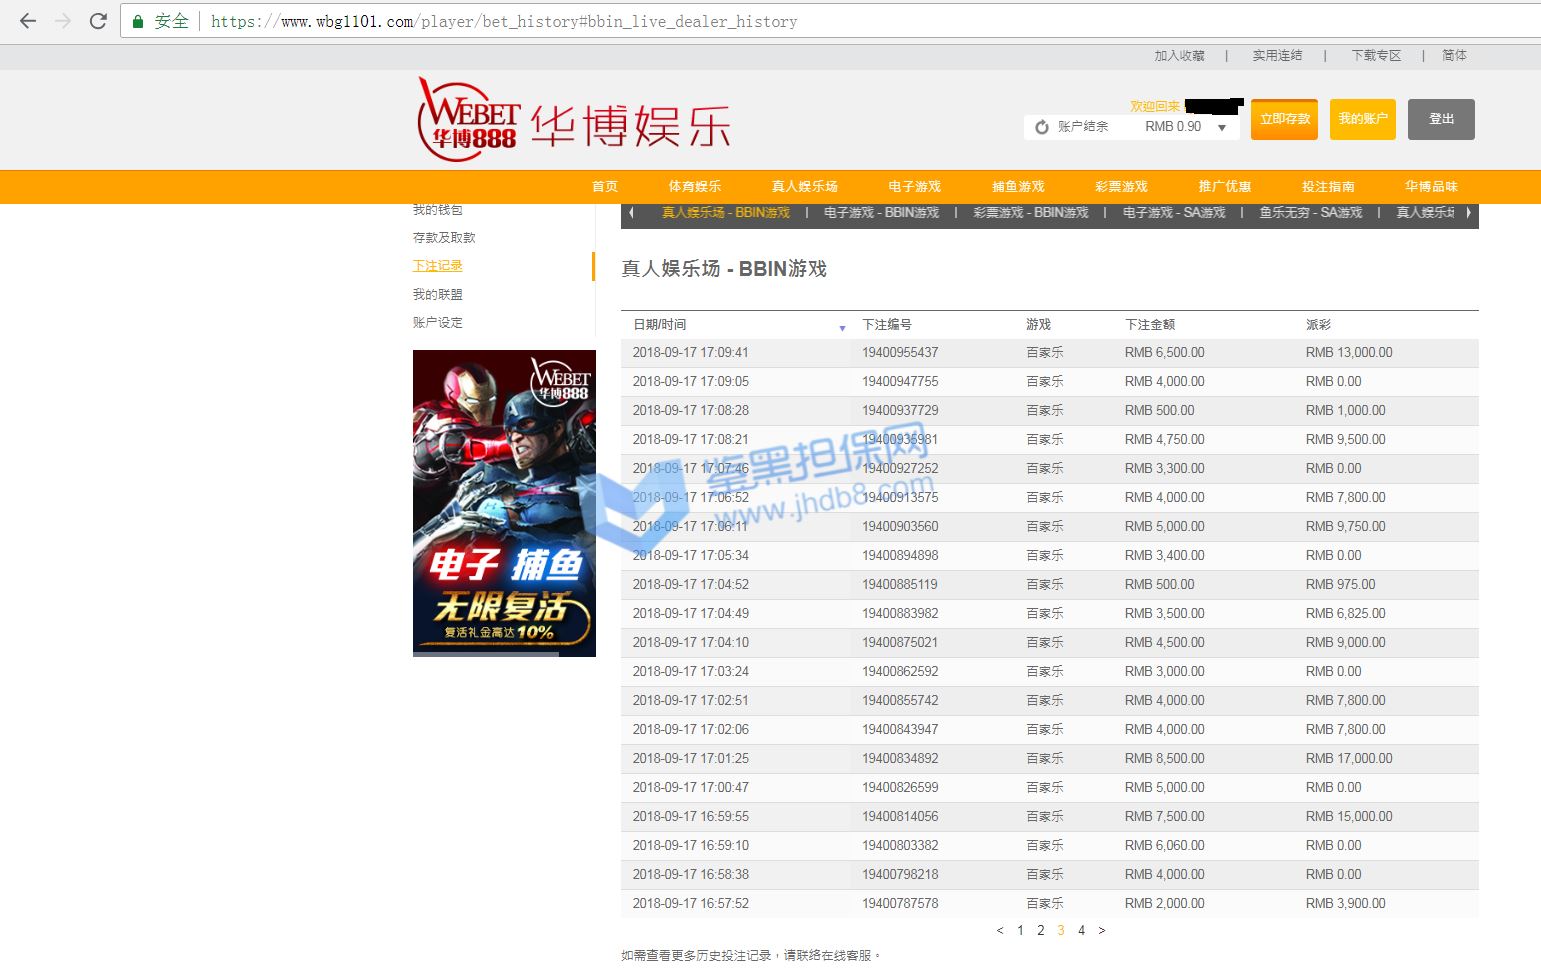
Task: Open 投注指南 menu item
Action: [x=1328, y=187]
